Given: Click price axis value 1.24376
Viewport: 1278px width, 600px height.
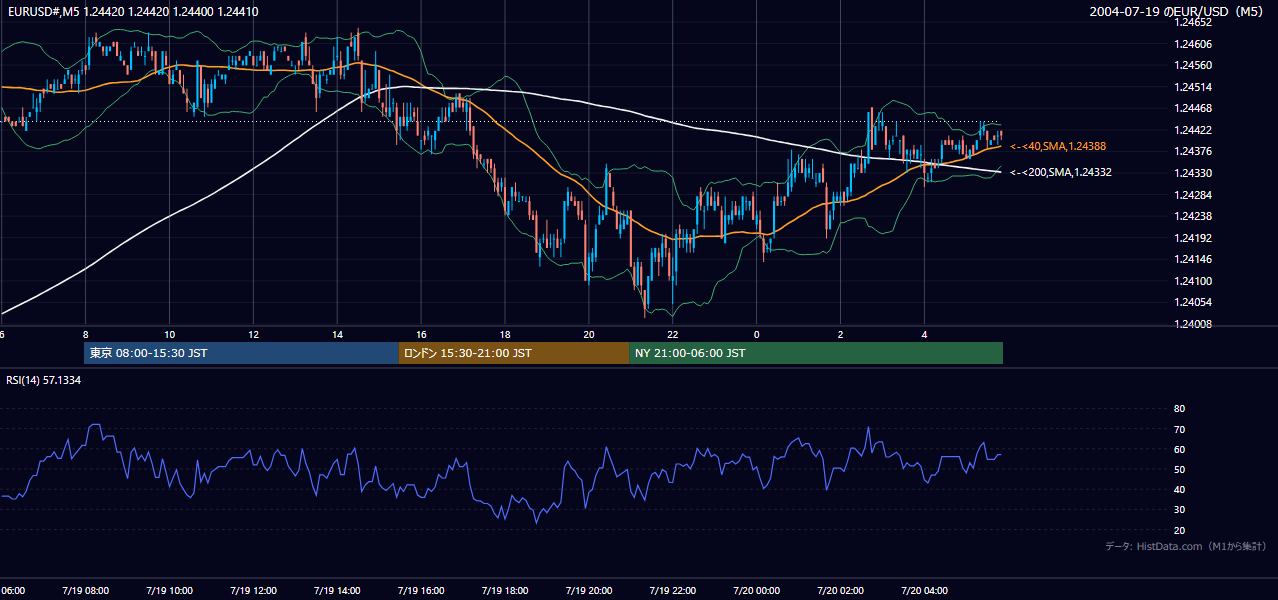Looking at the screenshot, I should (1192, 151).
